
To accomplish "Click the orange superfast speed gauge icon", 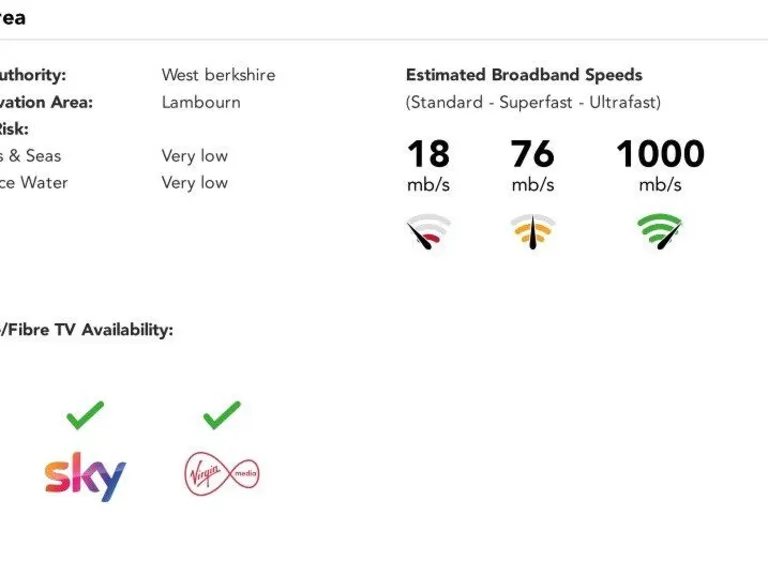I will pos(532,232).
